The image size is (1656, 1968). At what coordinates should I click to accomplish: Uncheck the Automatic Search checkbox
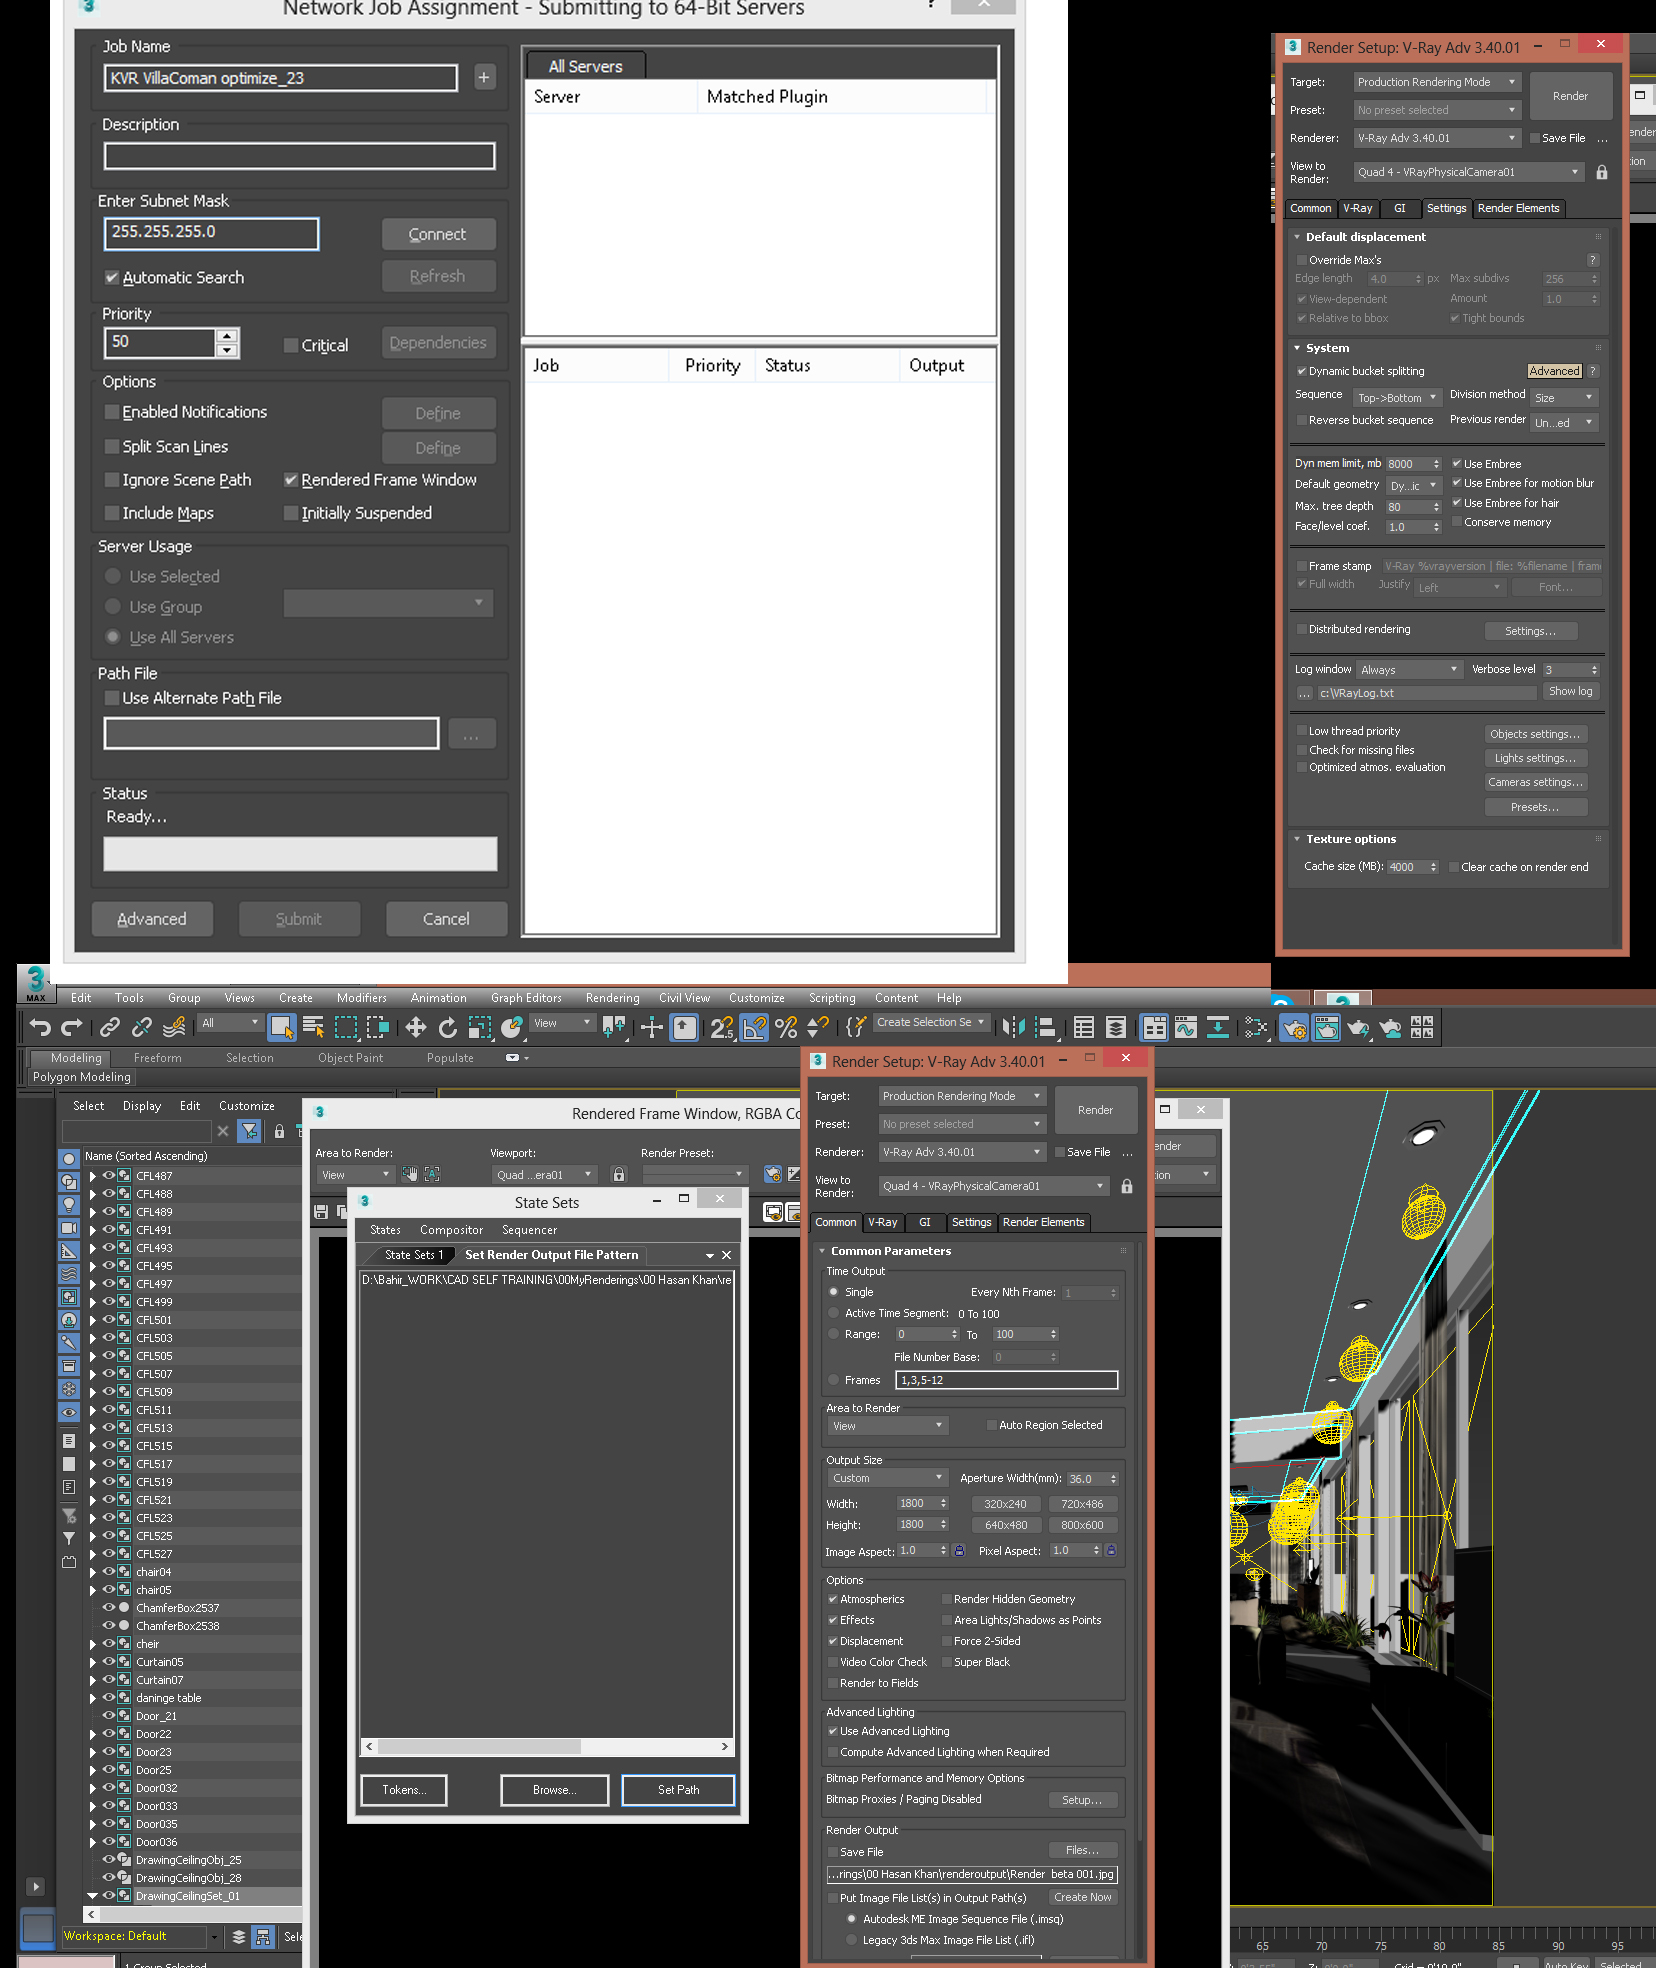click(x=112, y=277)
